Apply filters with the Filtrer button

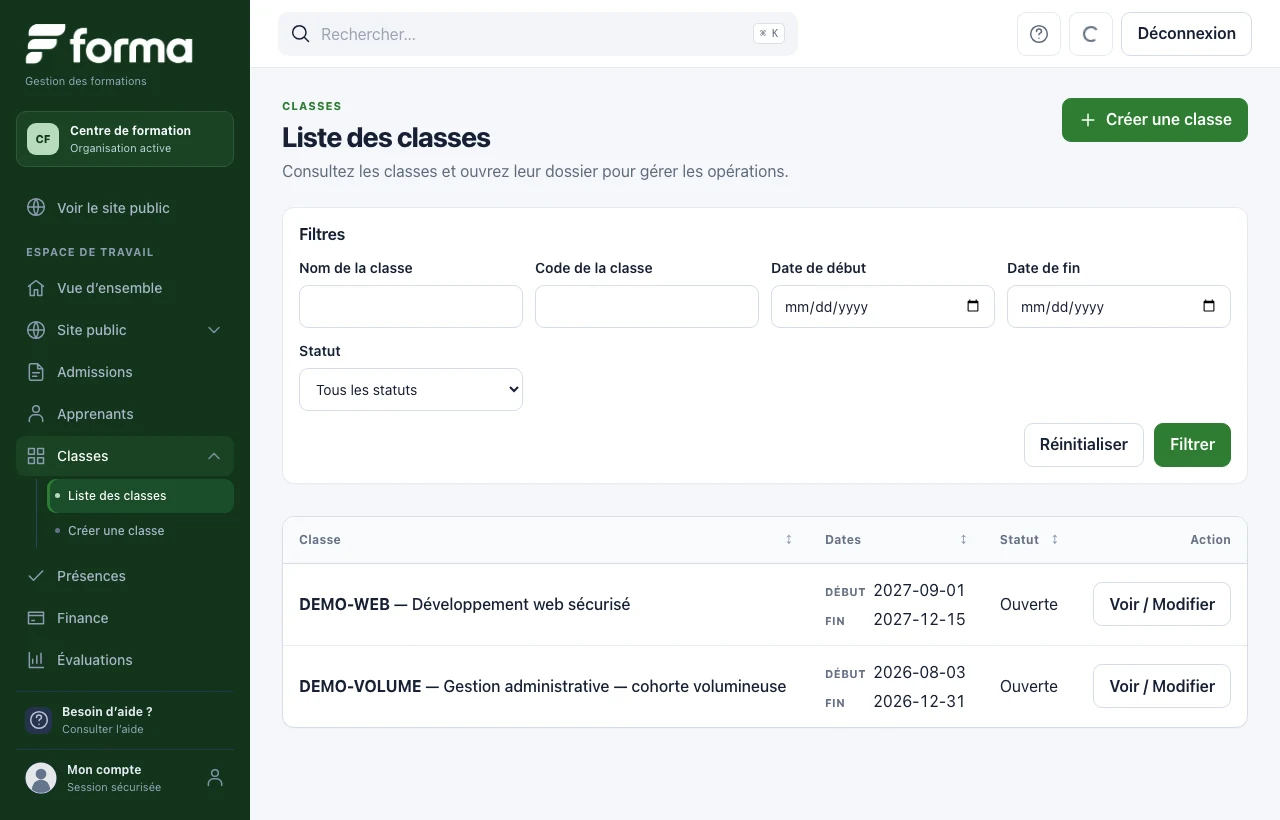coord(1192,445)
